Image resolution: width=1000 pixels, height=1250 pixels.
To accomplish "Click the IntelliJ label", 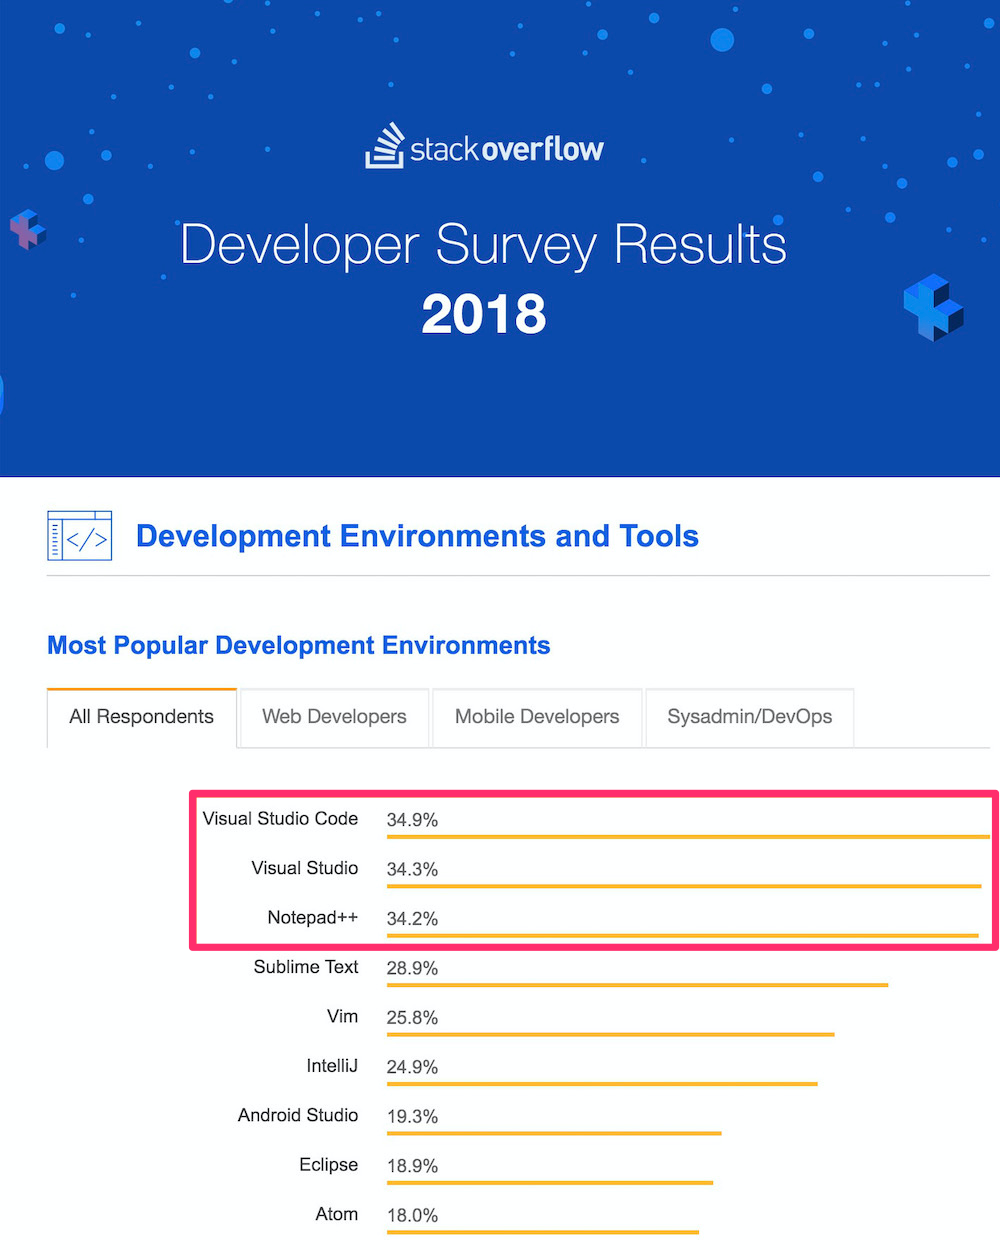I will [x=332, y=1066].
